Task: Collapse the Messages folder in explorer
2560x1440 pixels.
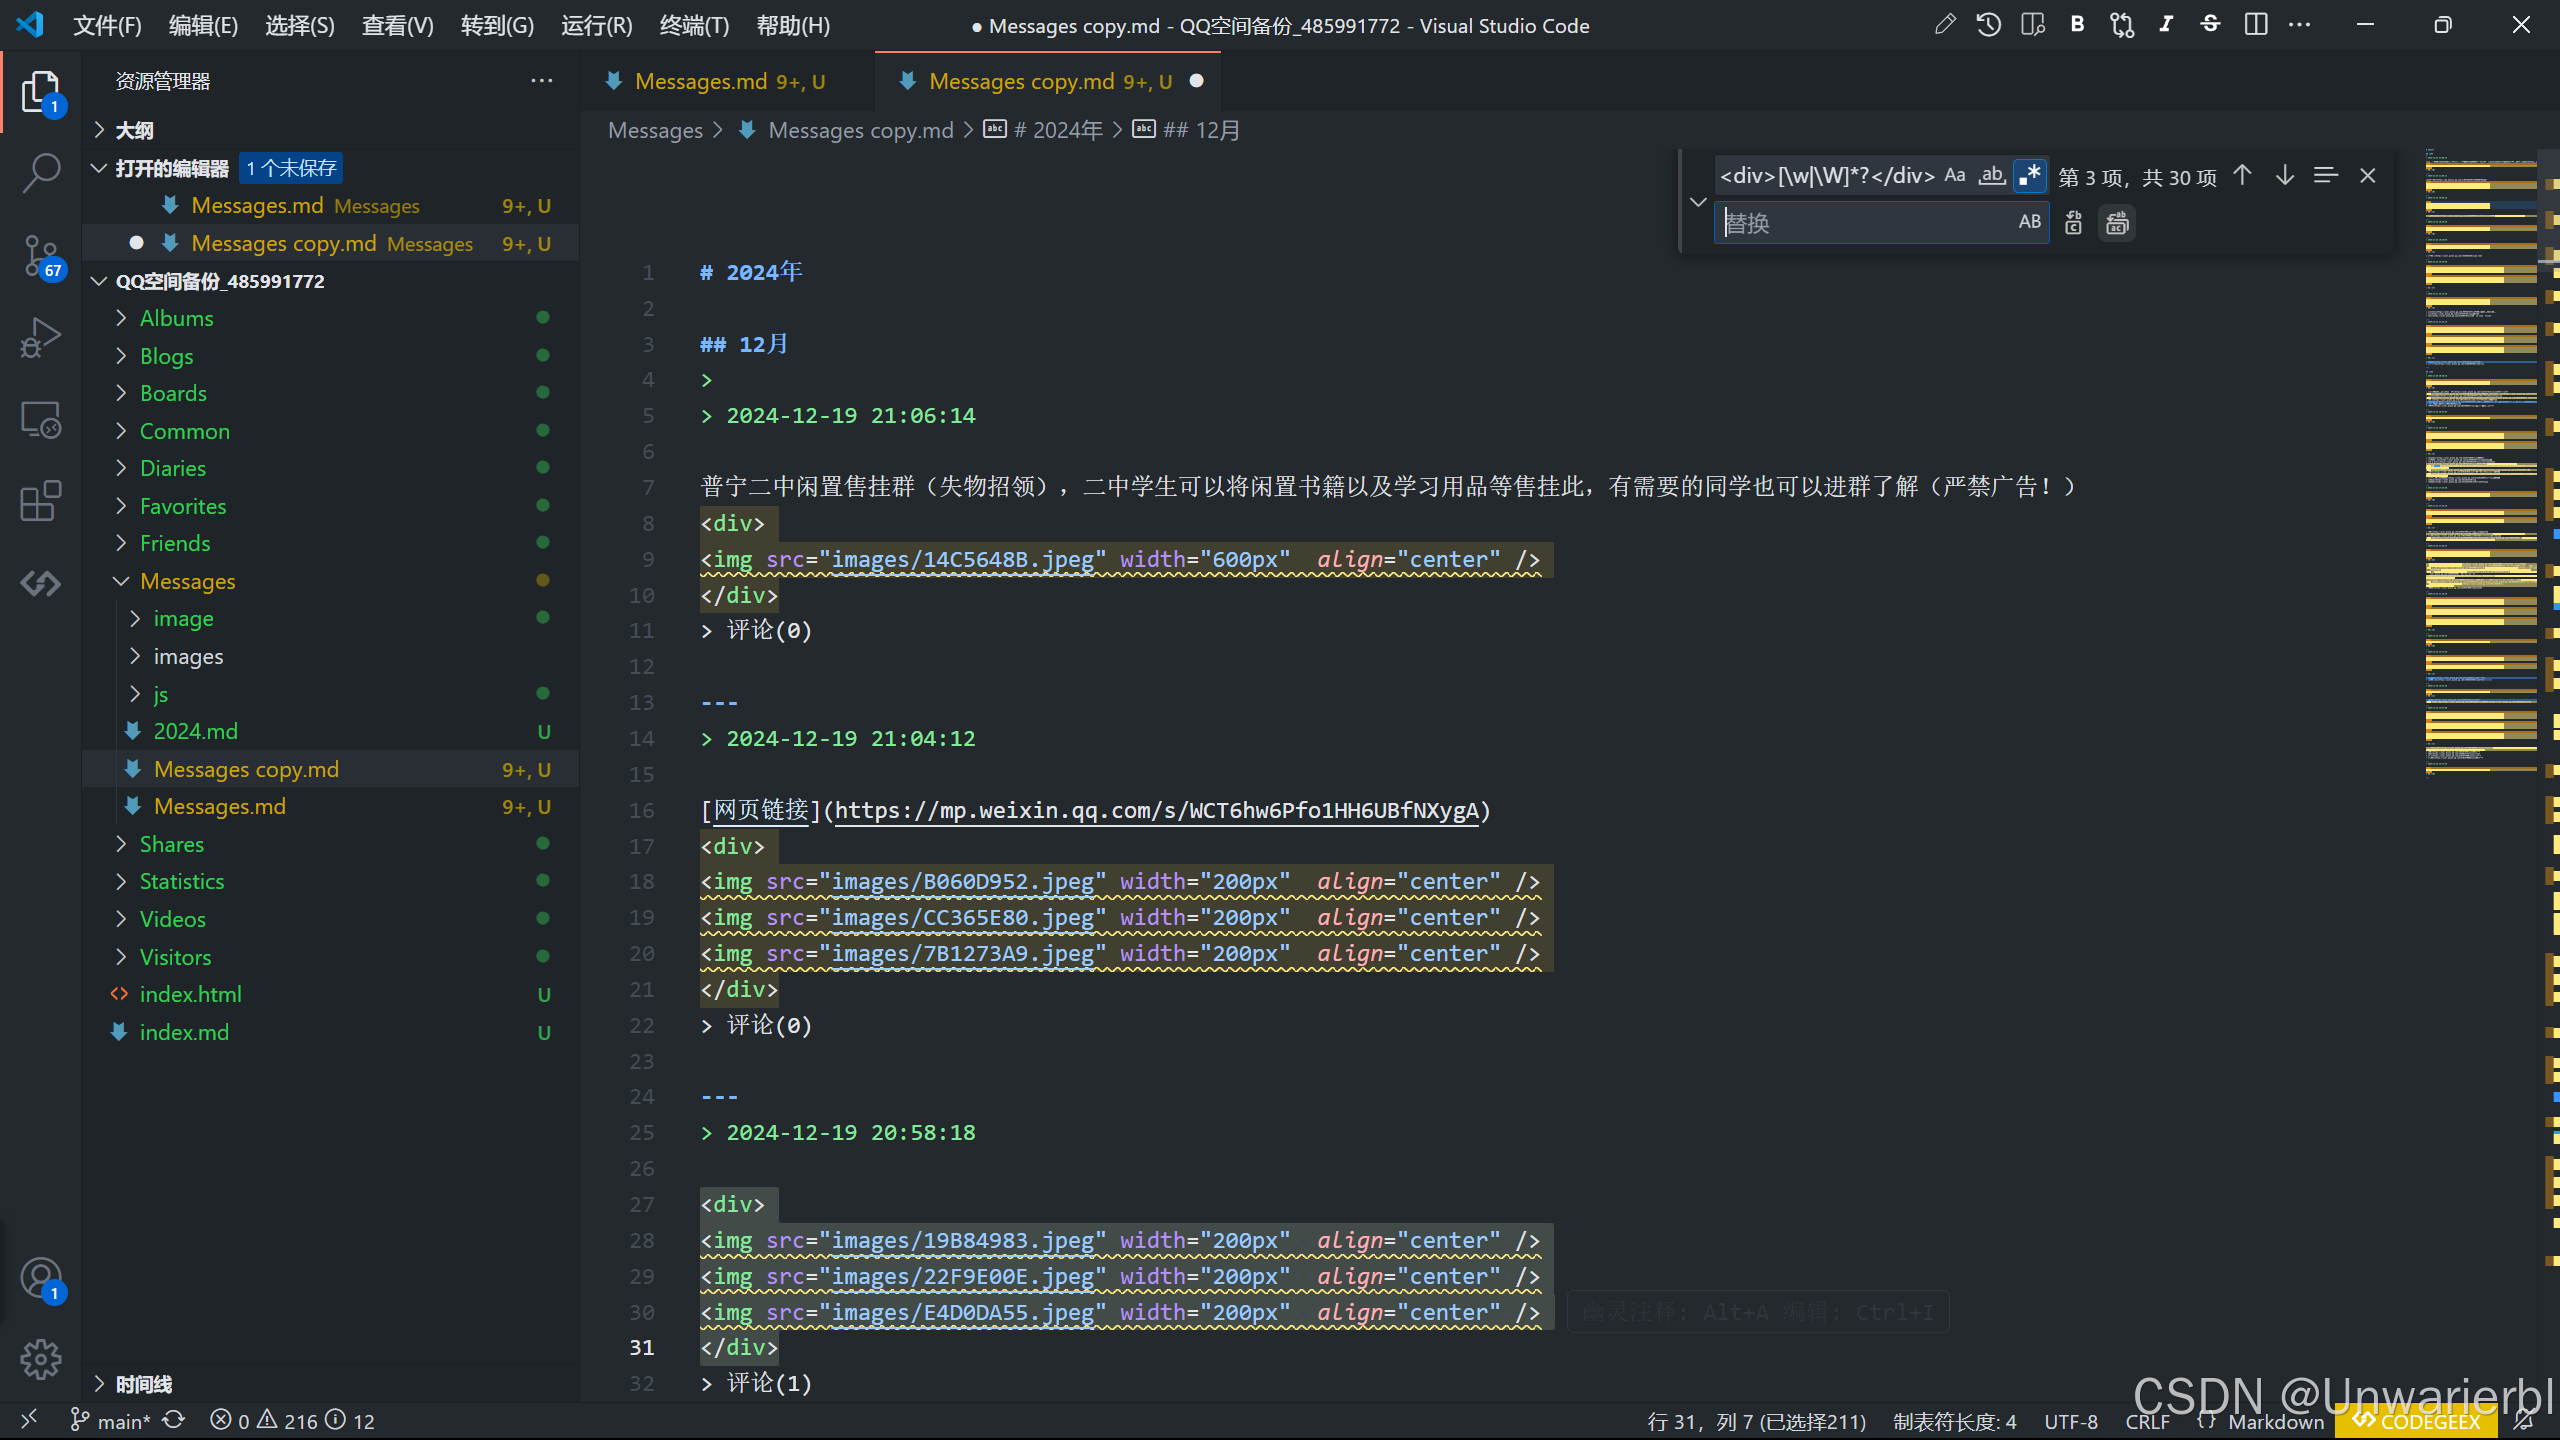Action: click(x=187, y=581)
